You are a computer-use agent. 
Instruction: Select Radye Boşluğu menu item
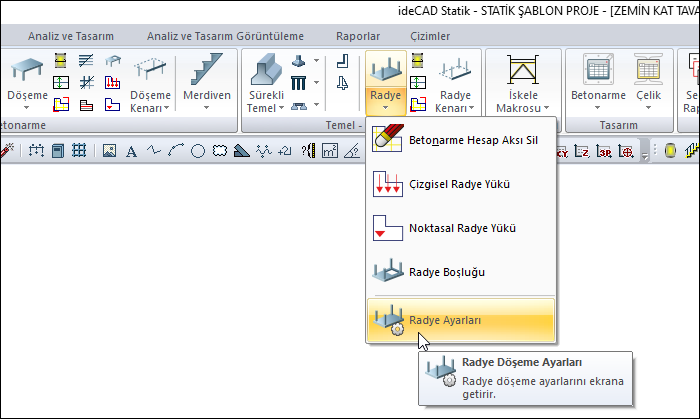pos(461,272)
